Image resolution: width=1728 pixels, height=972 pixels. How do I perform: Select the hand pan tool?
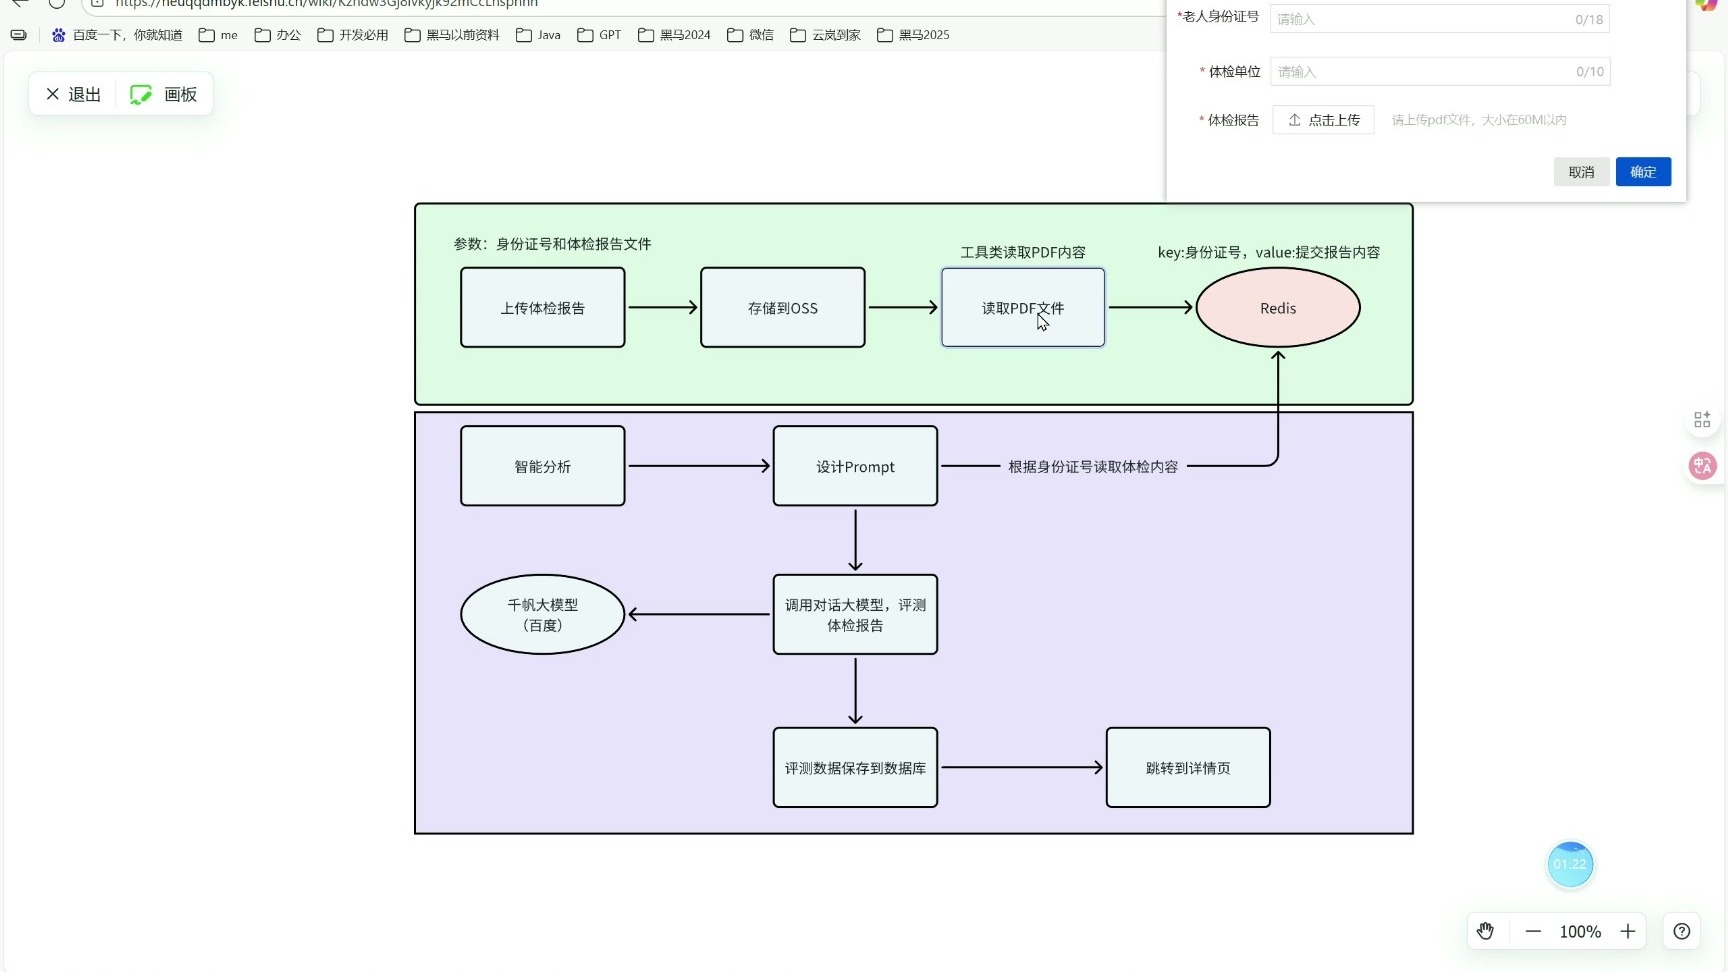point(1485,931)
